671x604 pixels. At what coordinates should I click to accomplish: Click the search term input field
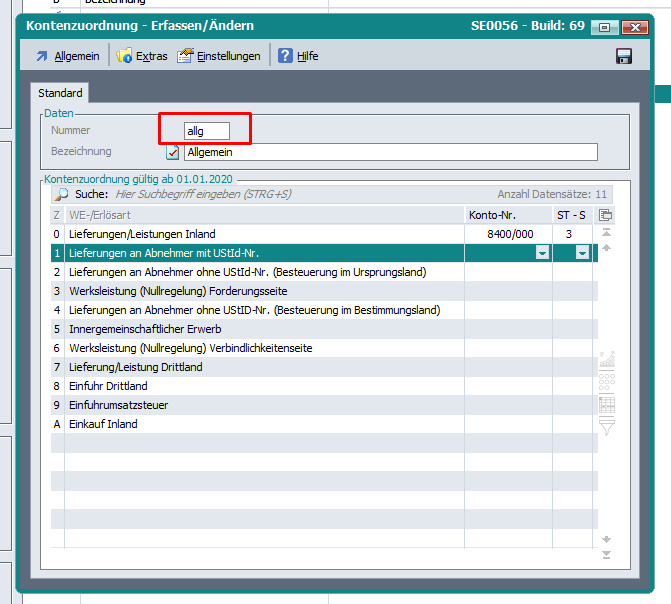(200, 194)
